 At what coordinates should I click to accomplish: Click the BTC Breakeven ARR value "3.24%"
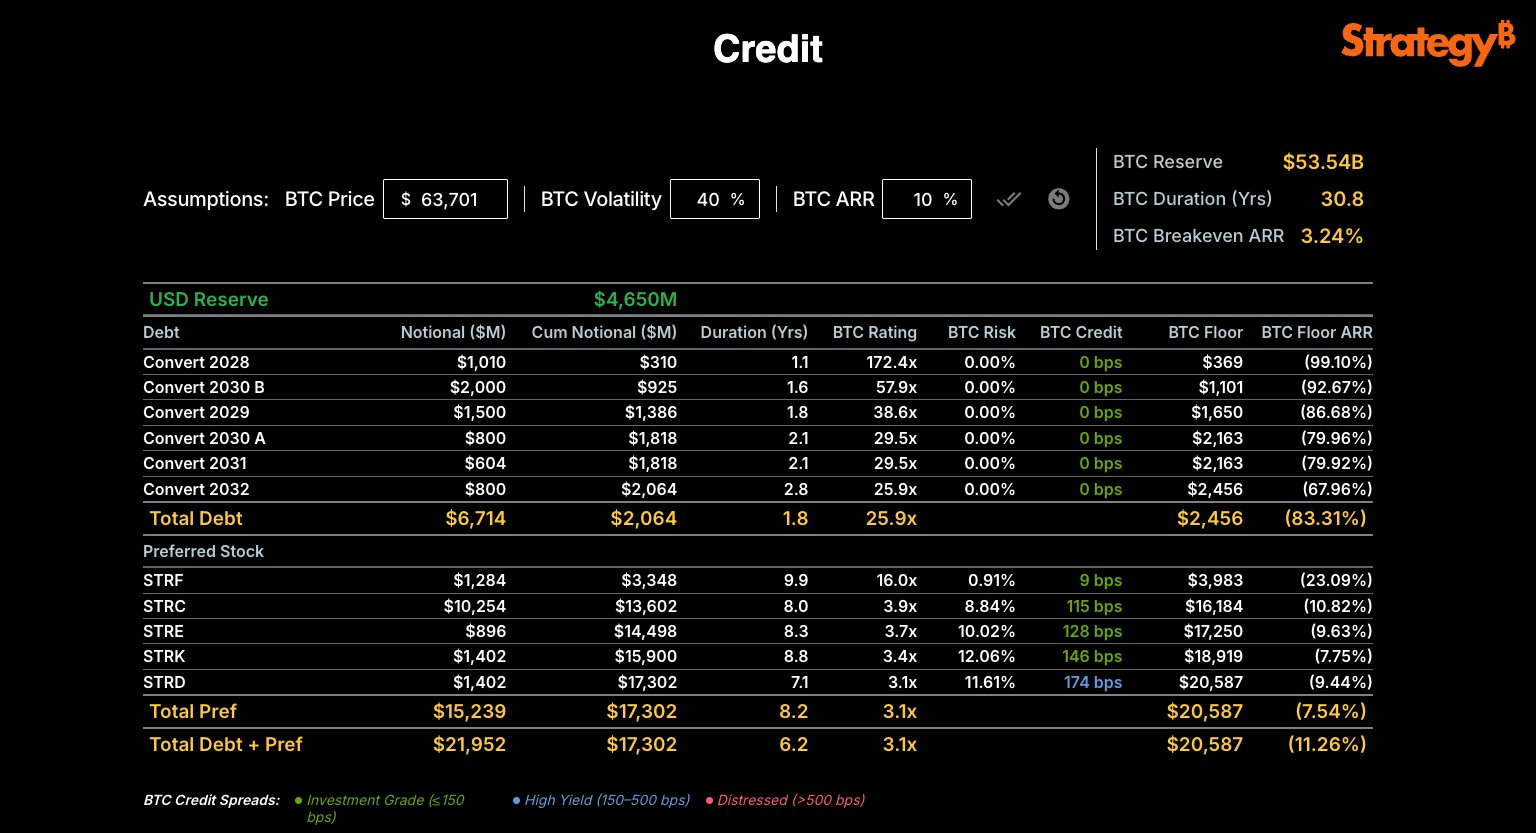[x=1332, y=236]
